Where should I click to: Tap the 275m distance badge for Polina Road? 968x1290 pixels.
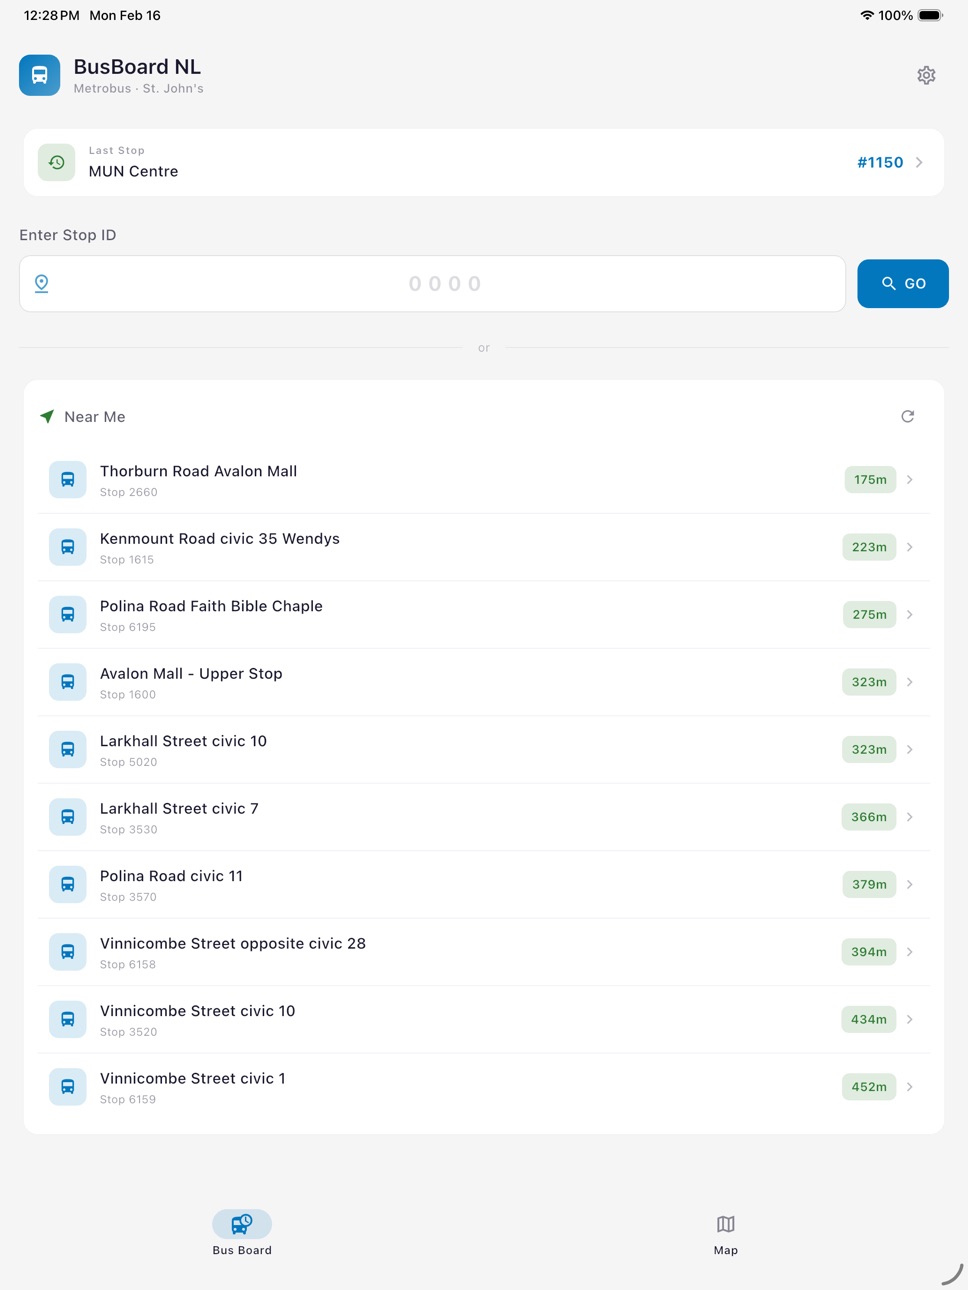point(869,615)
